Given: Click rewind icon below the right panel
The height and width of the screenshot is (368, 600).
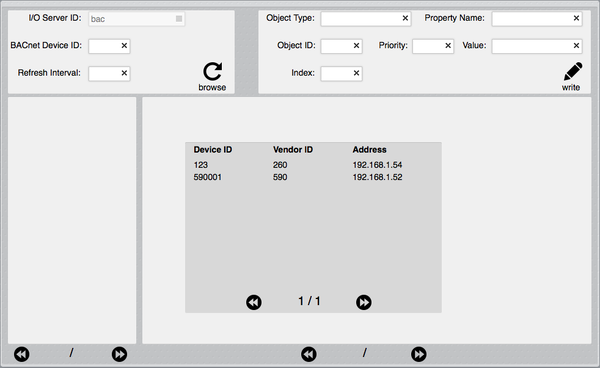Looking at the screenshot, I should [x=308, y=354].
